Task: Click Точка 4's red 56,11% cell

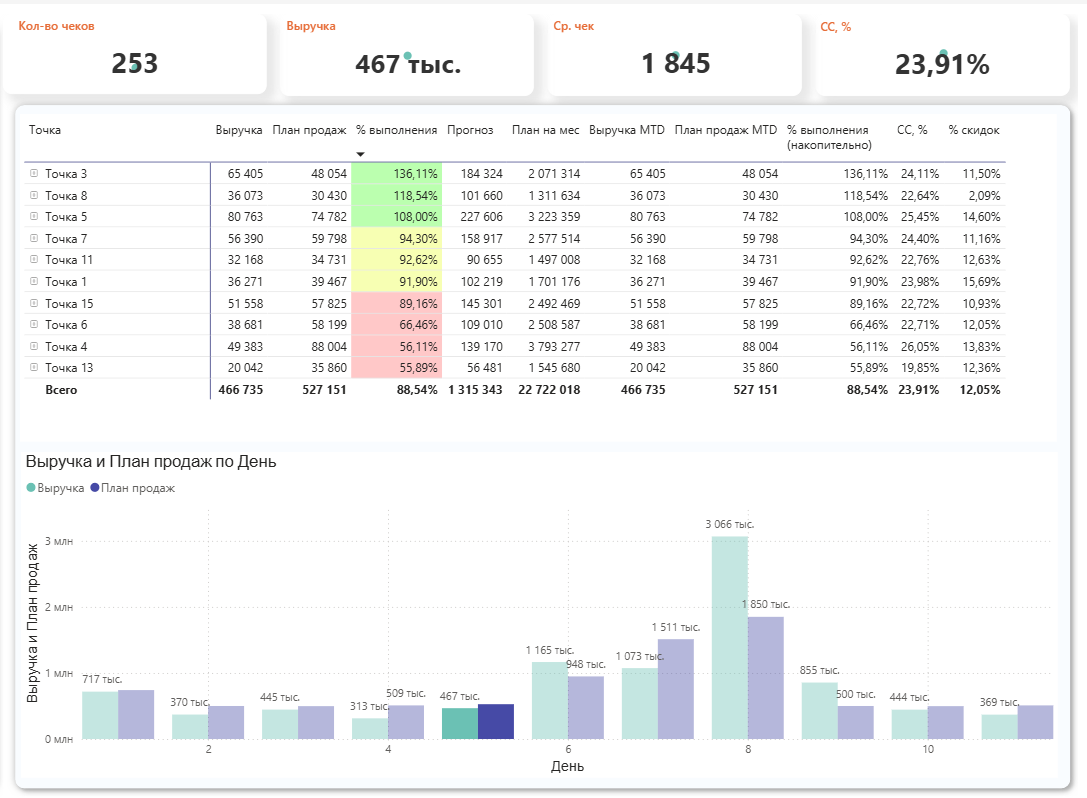Action: point(396,346)
